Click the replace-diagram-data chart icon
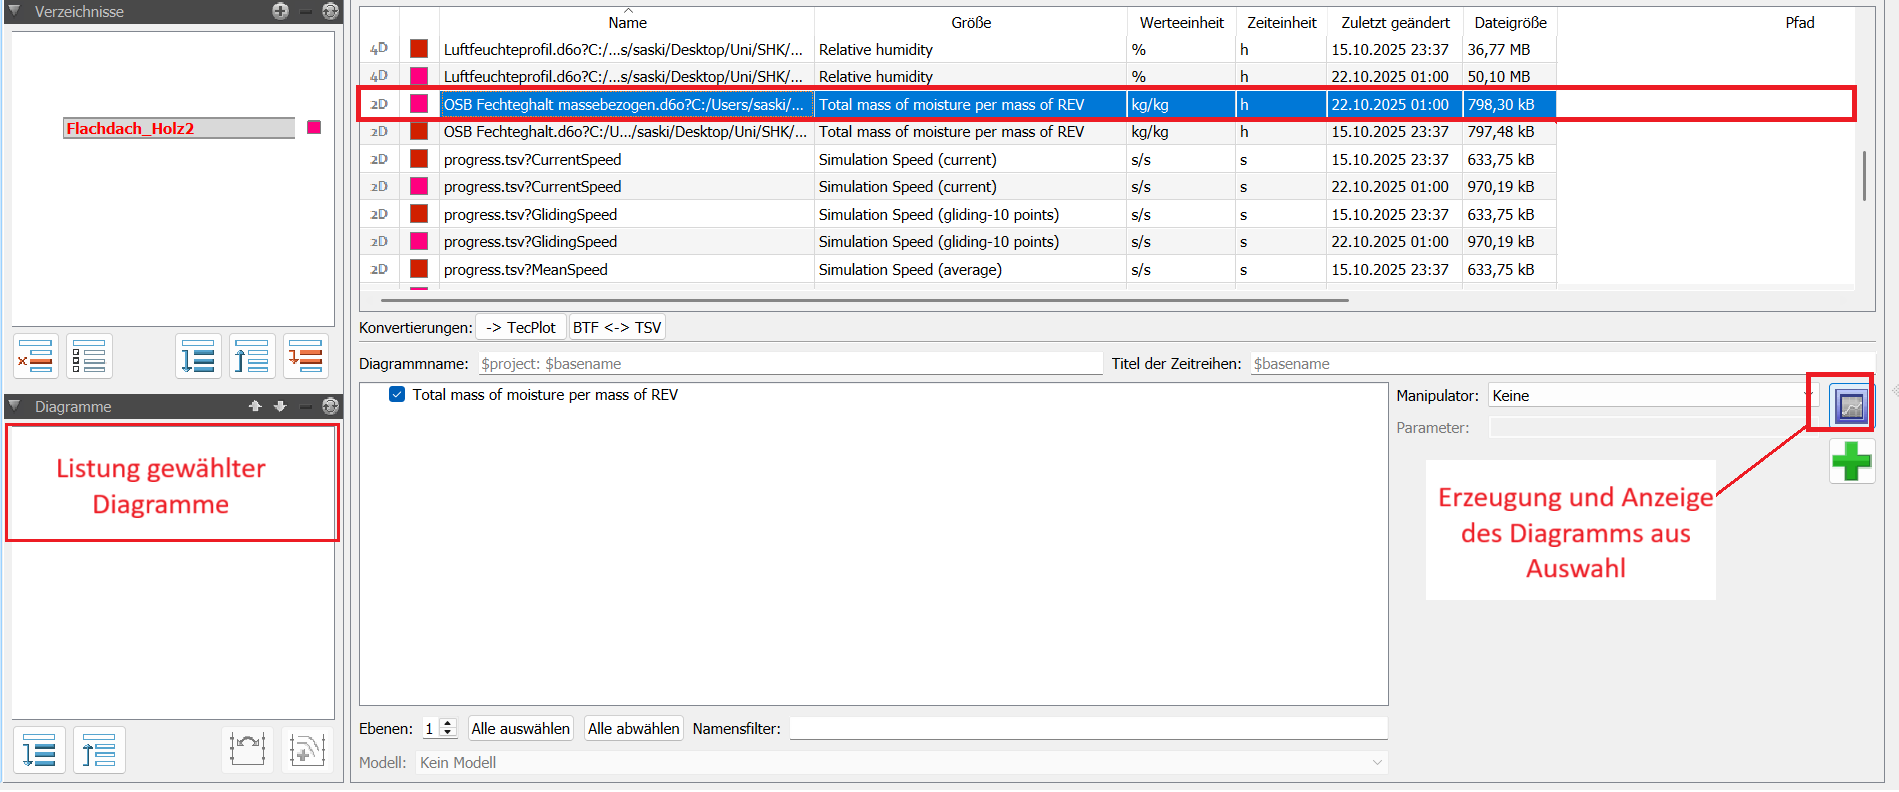Image resolution: width=1899 pixels, height=792 pixels. coord(247,749)
